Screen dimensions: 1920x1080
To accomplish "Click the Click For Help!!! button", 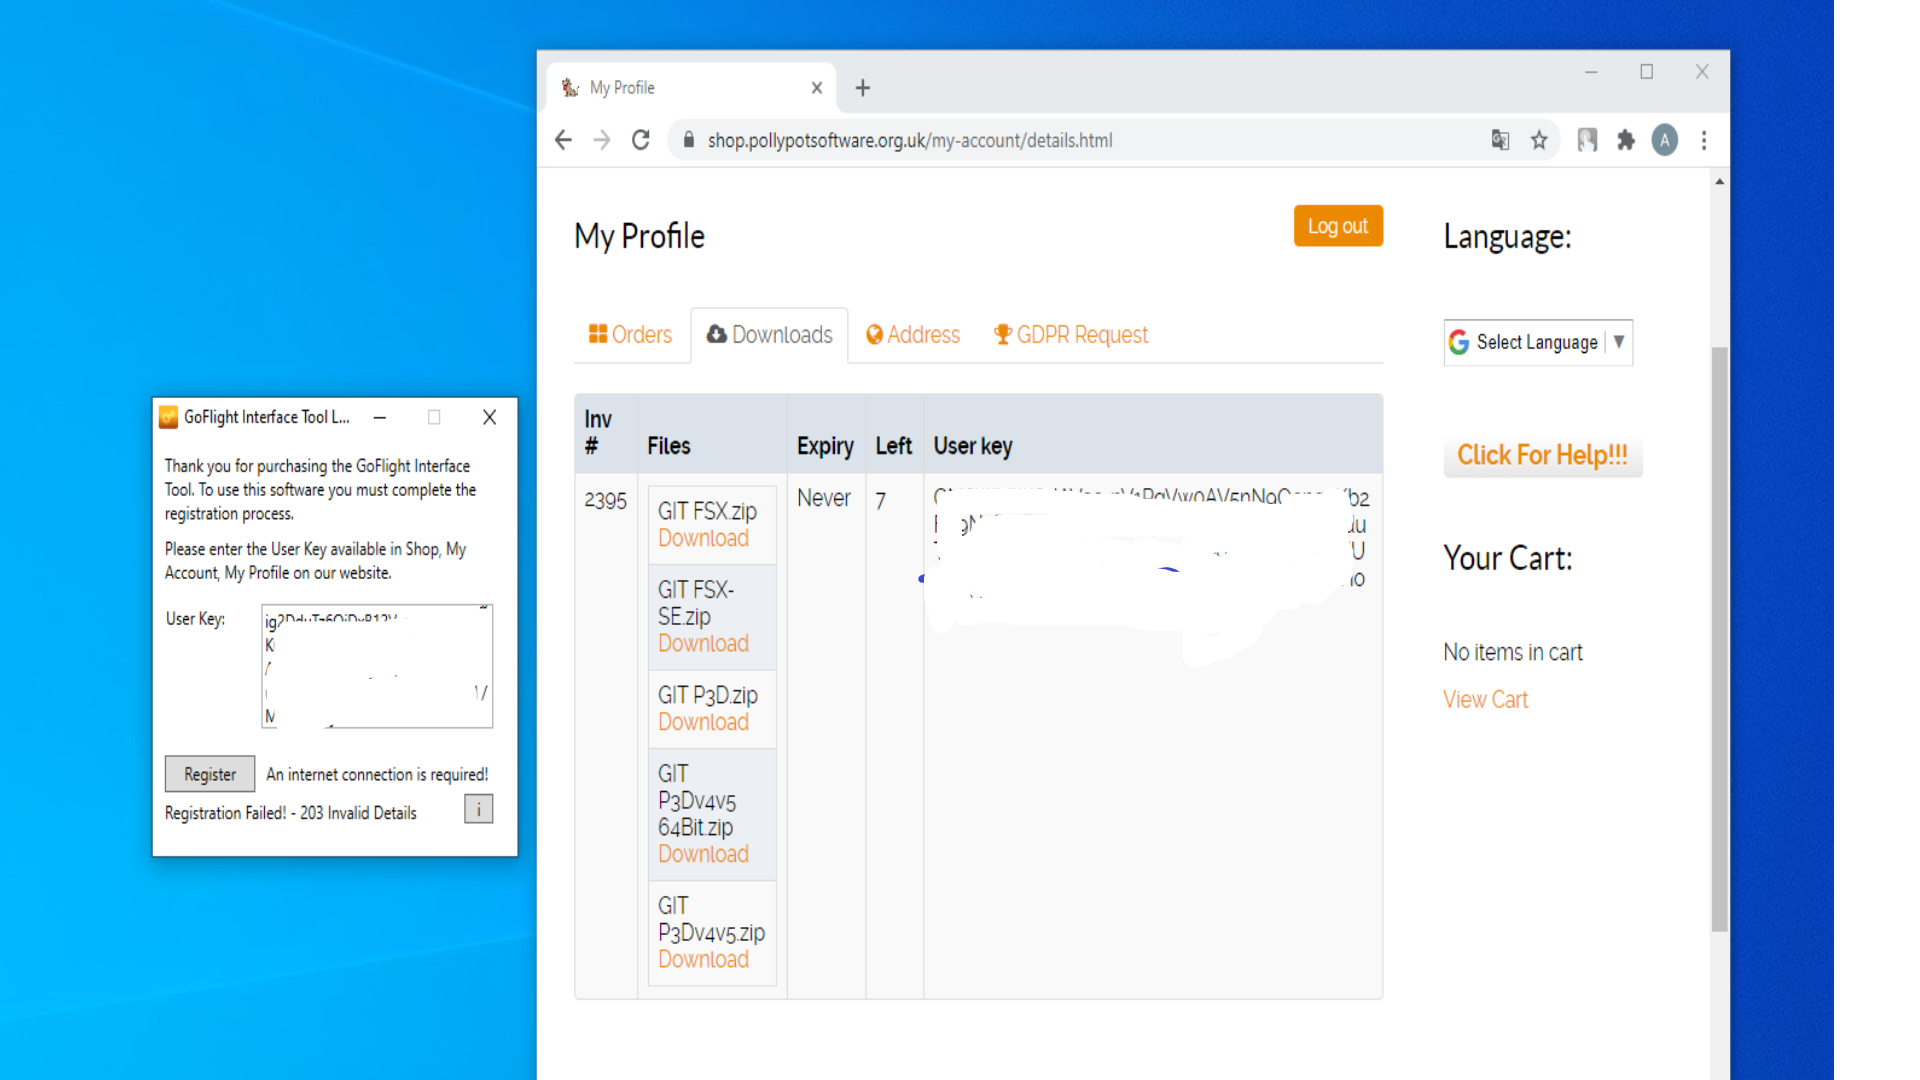I will coord(1542,455).
